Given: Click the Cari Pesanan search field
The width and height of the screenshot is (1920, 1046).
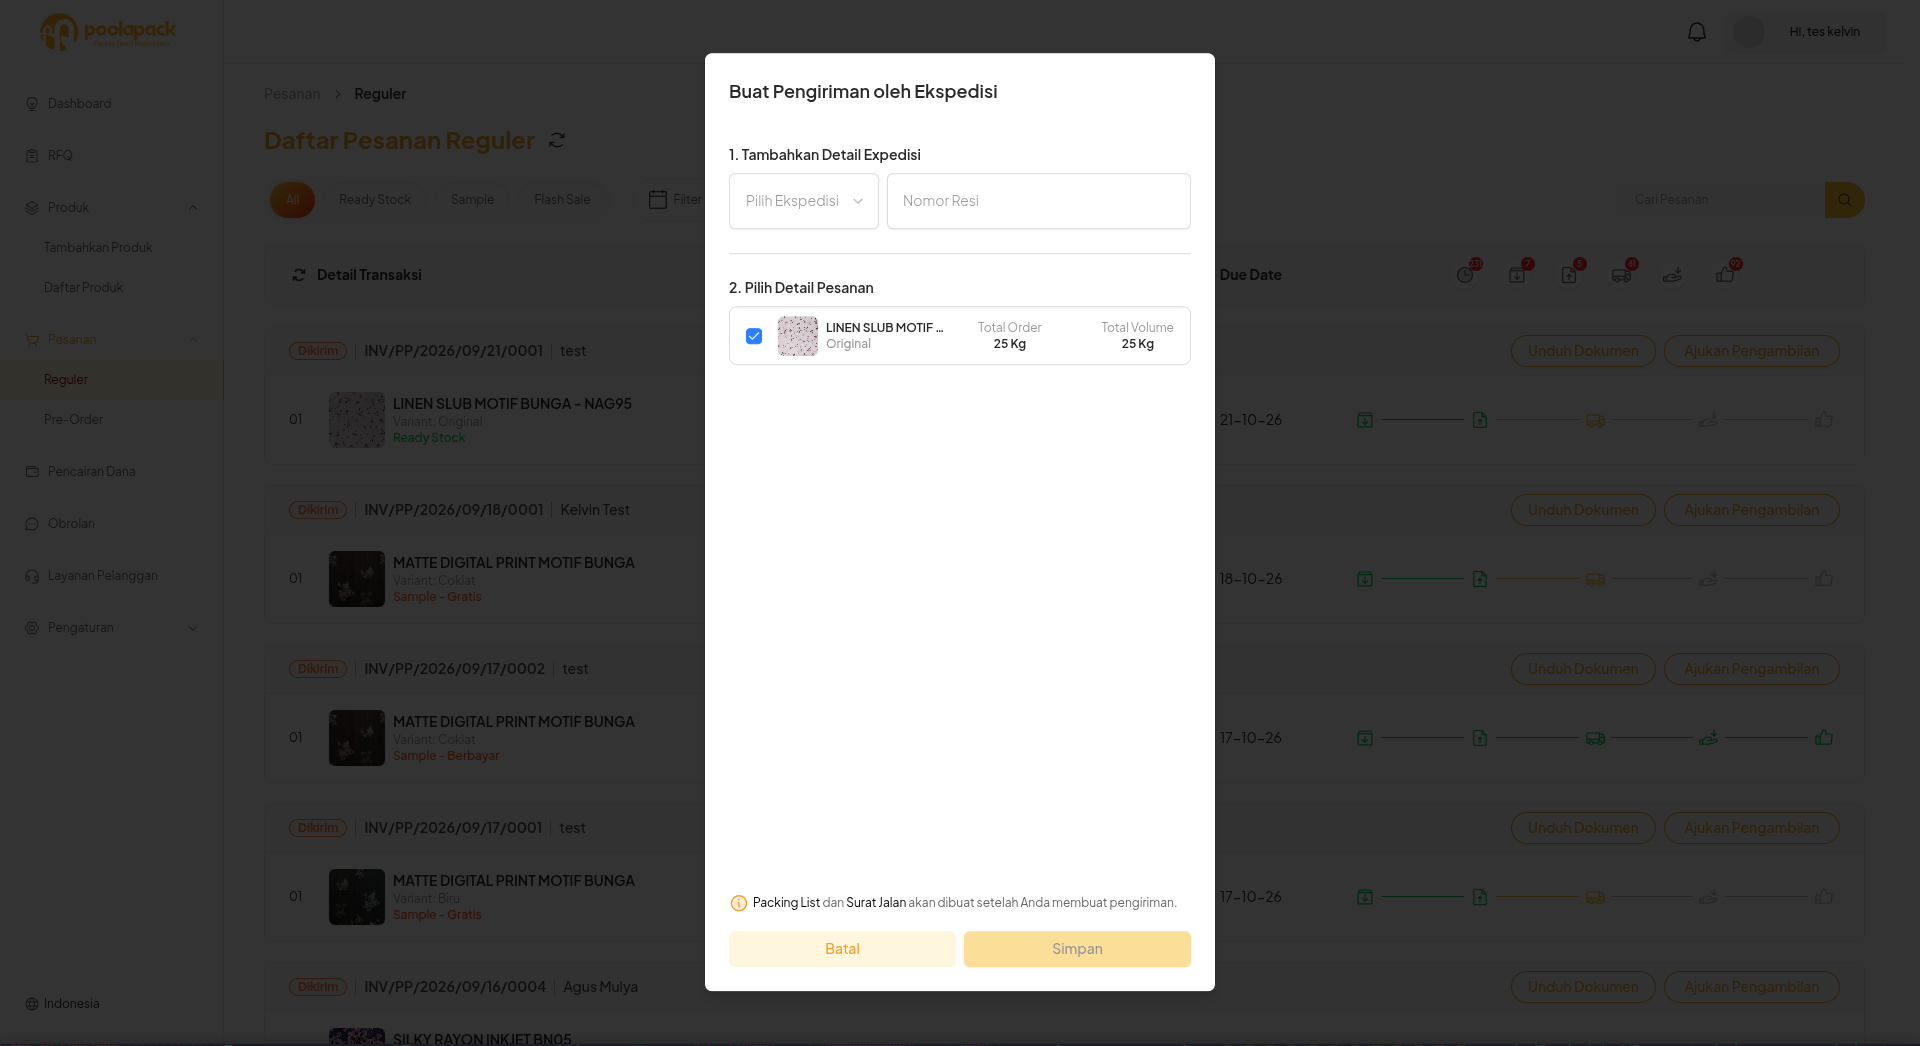Looking at the screenshot, I should coord(1722,200).
